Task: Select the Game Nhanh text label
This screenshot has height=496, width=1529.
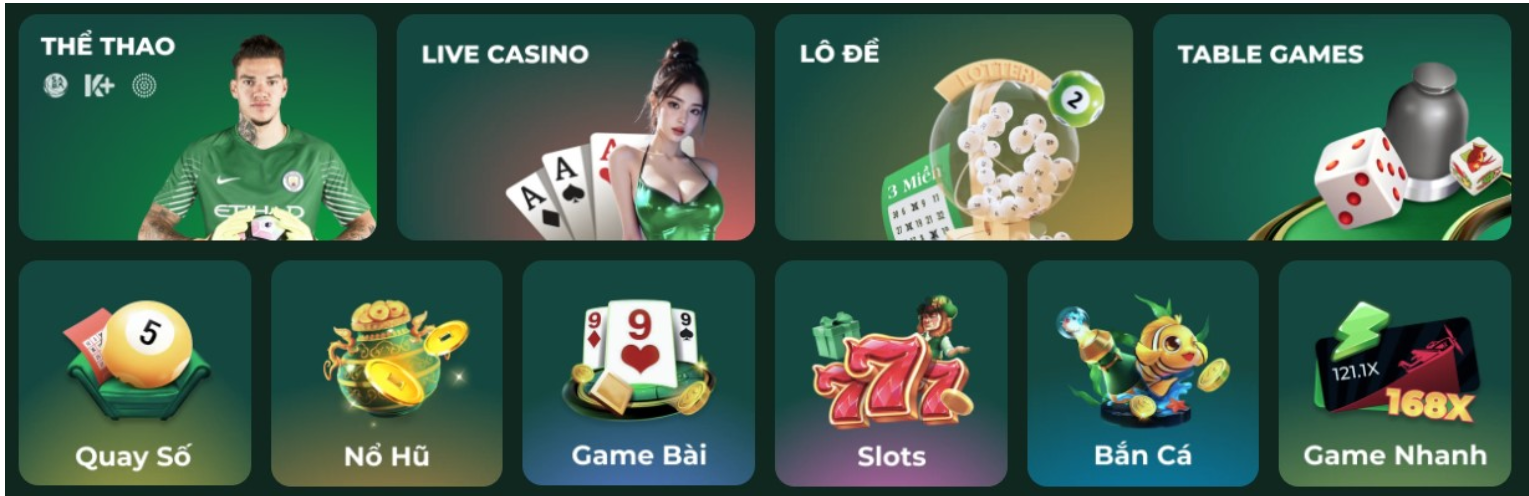Action: [x=1395, y=455]
